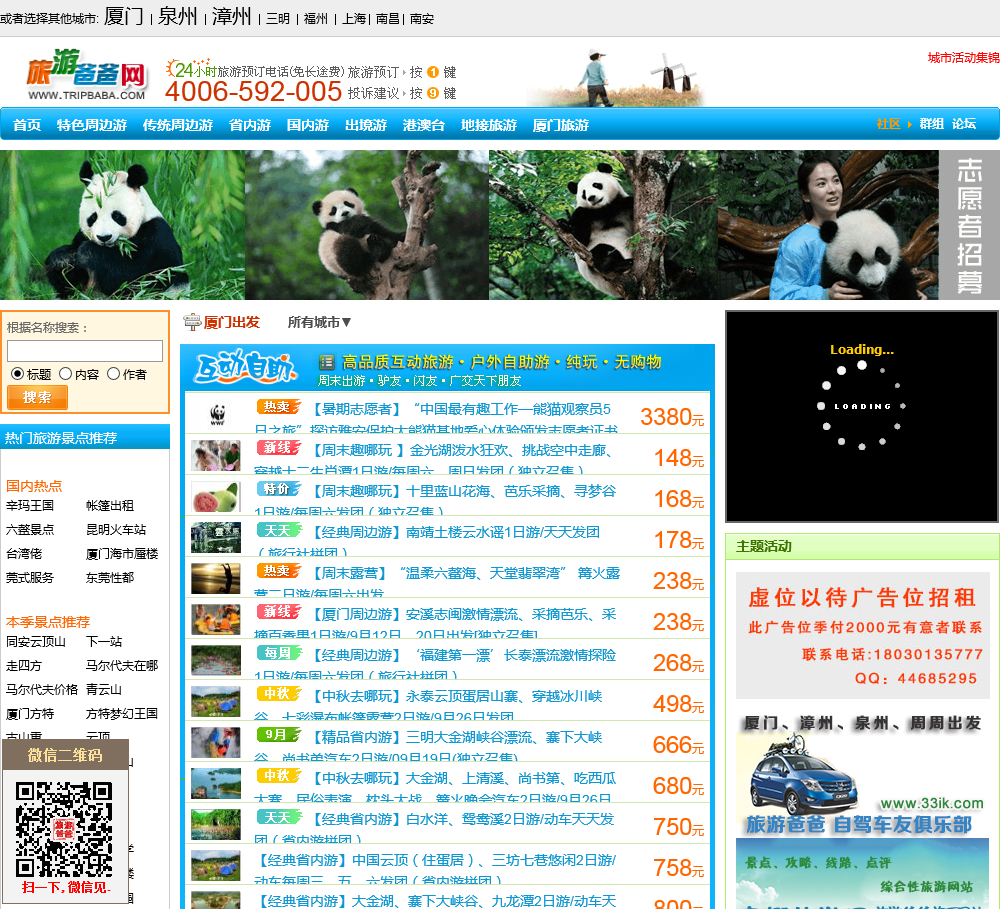Image resolution: width=1000 pixels, height=909 pixels.
Task: Click the 互动自助 logo graphic
Action: (x=246, y=367)
